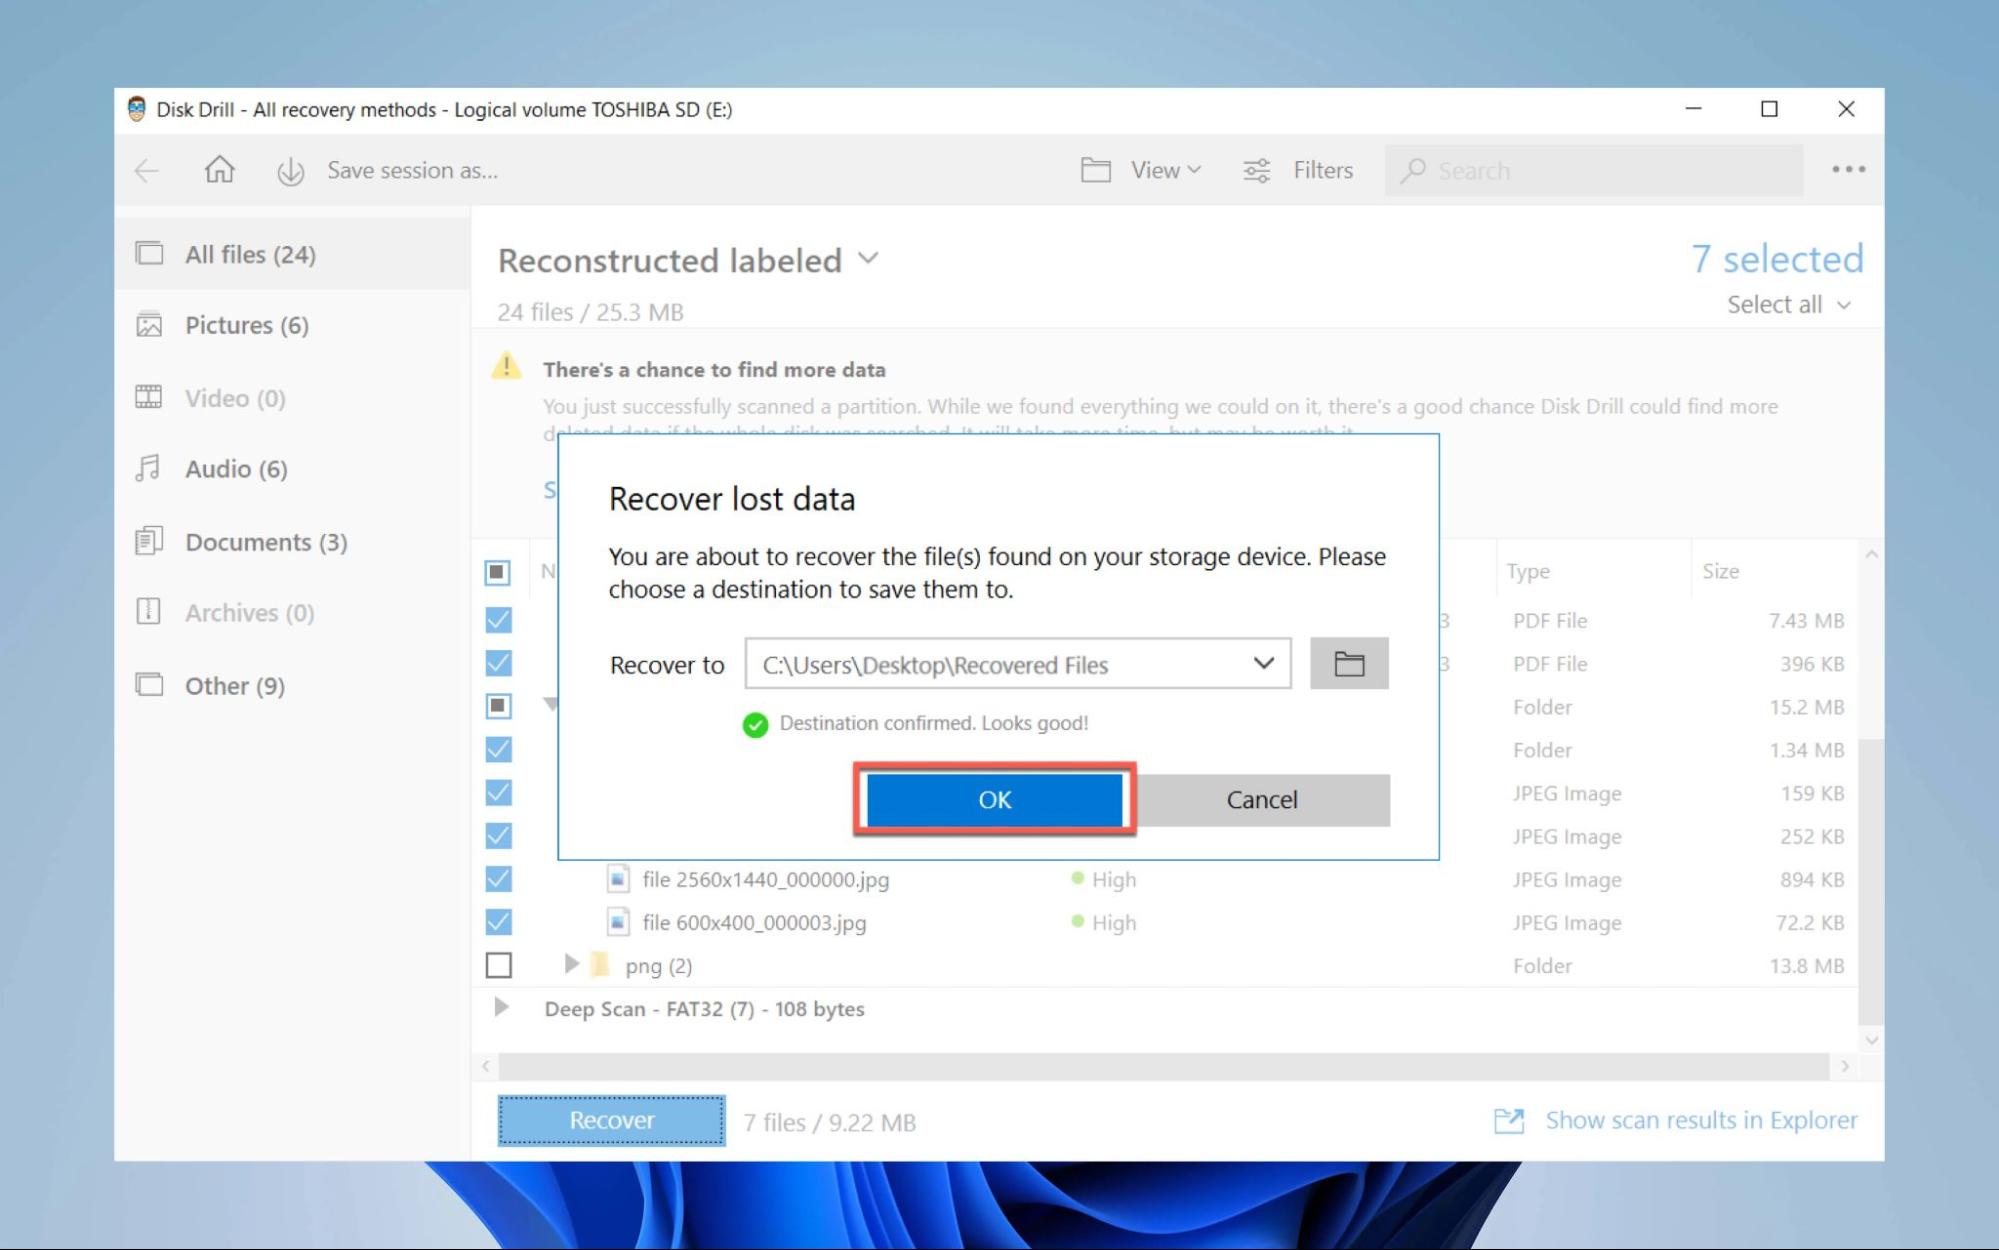
Task: Click the download/save session icon
Action: click(x=288, y=170)
